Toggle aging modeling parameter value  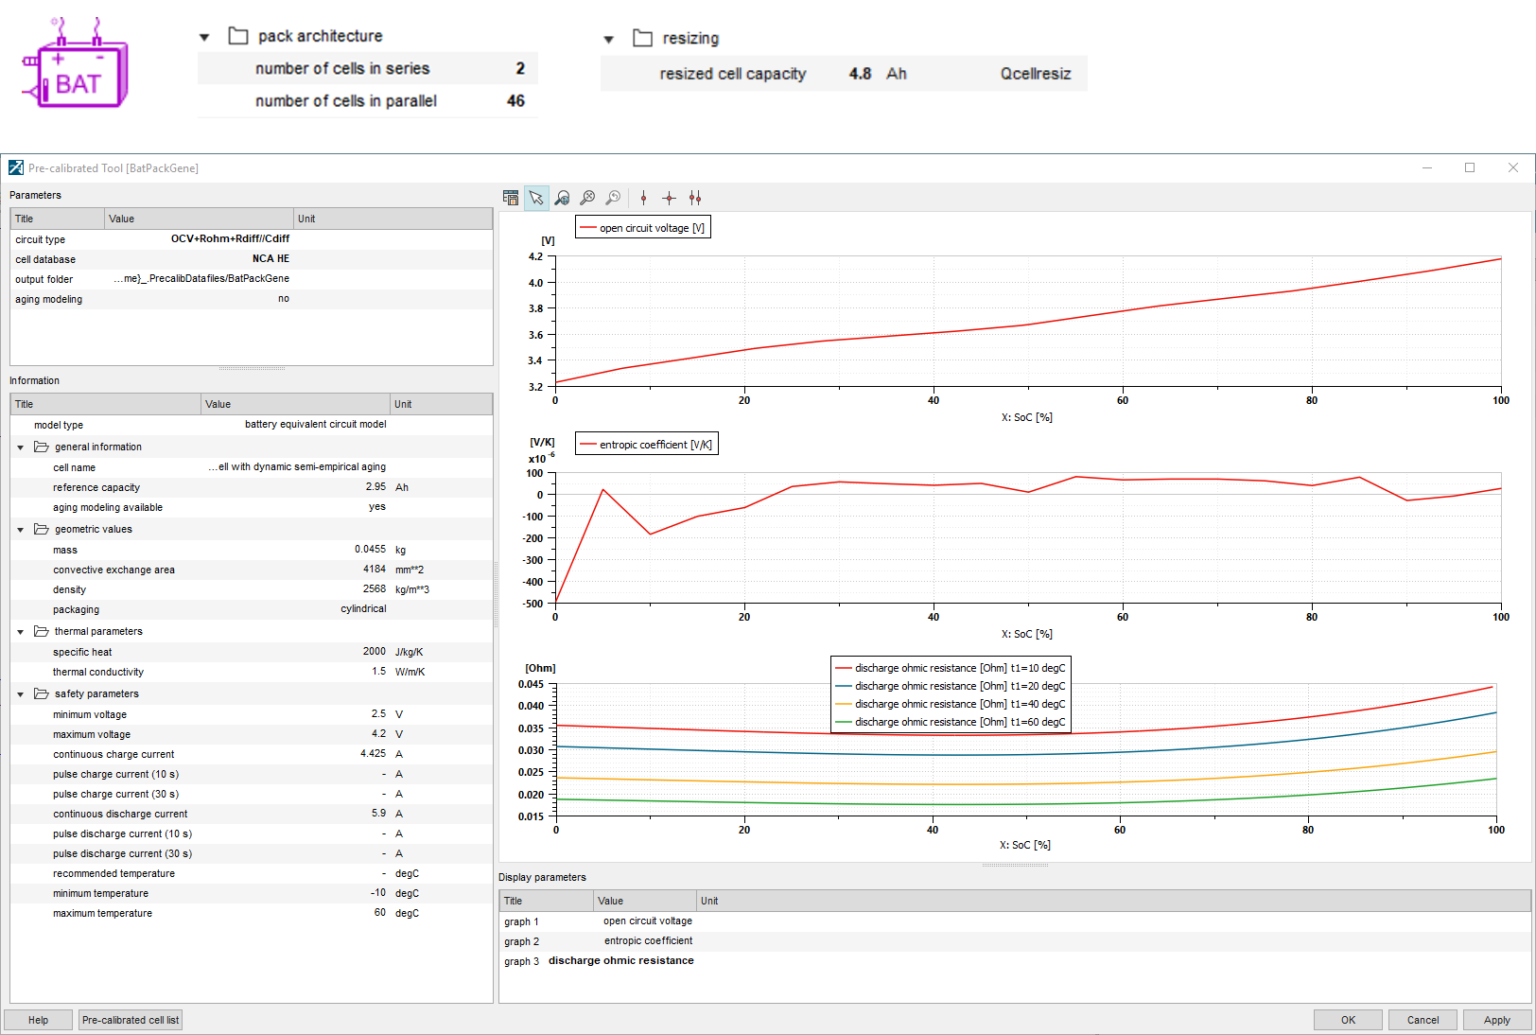[283, 298]
